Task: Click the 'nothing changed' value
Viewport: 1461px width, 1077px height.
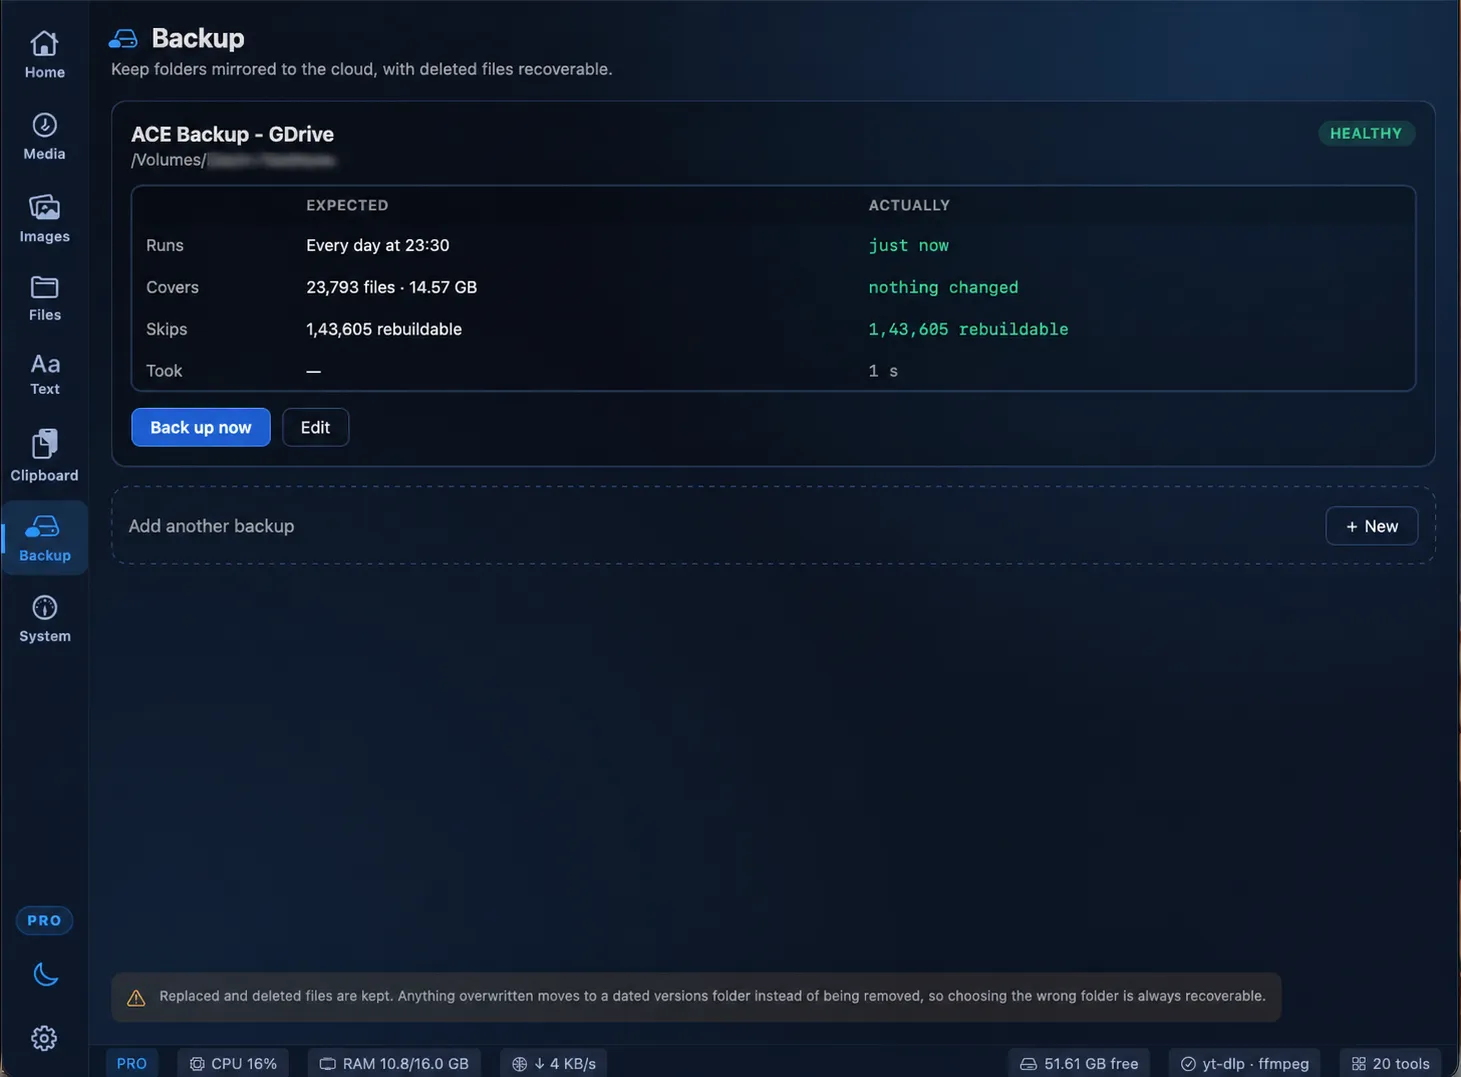Action: (943, 287)
